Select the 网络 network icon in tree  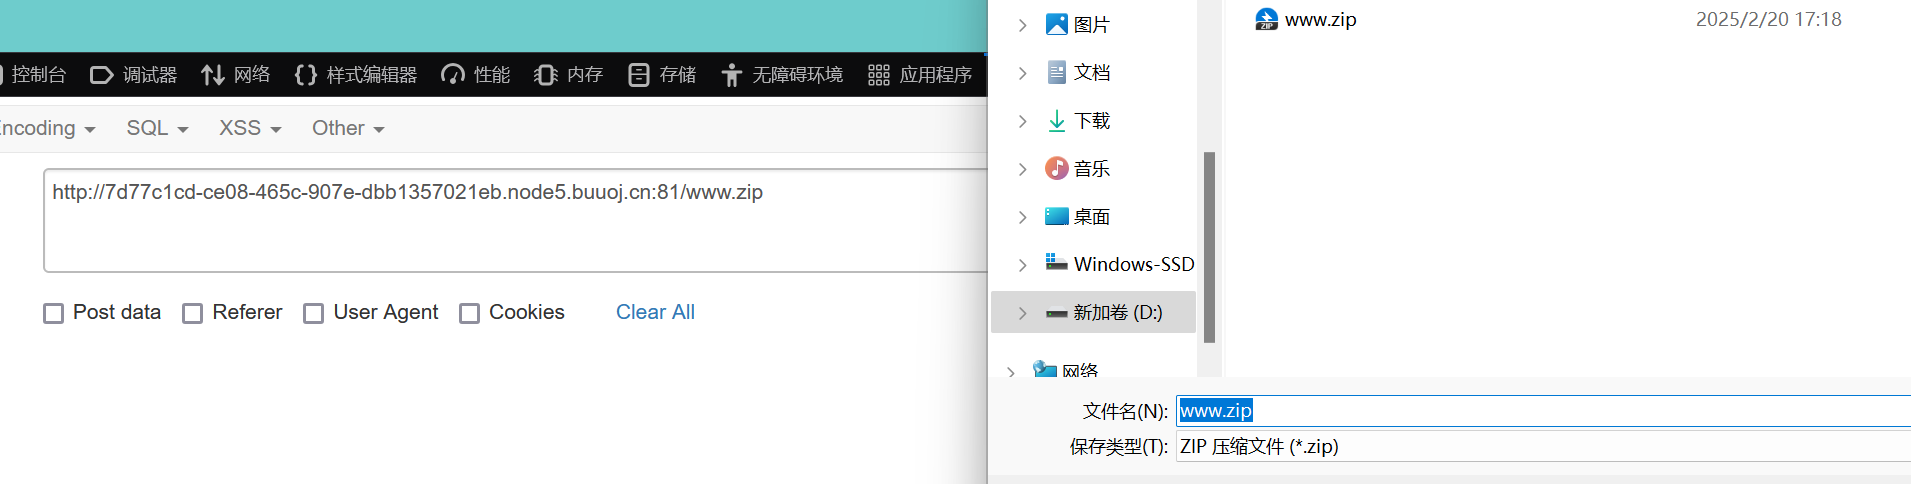1045,369
